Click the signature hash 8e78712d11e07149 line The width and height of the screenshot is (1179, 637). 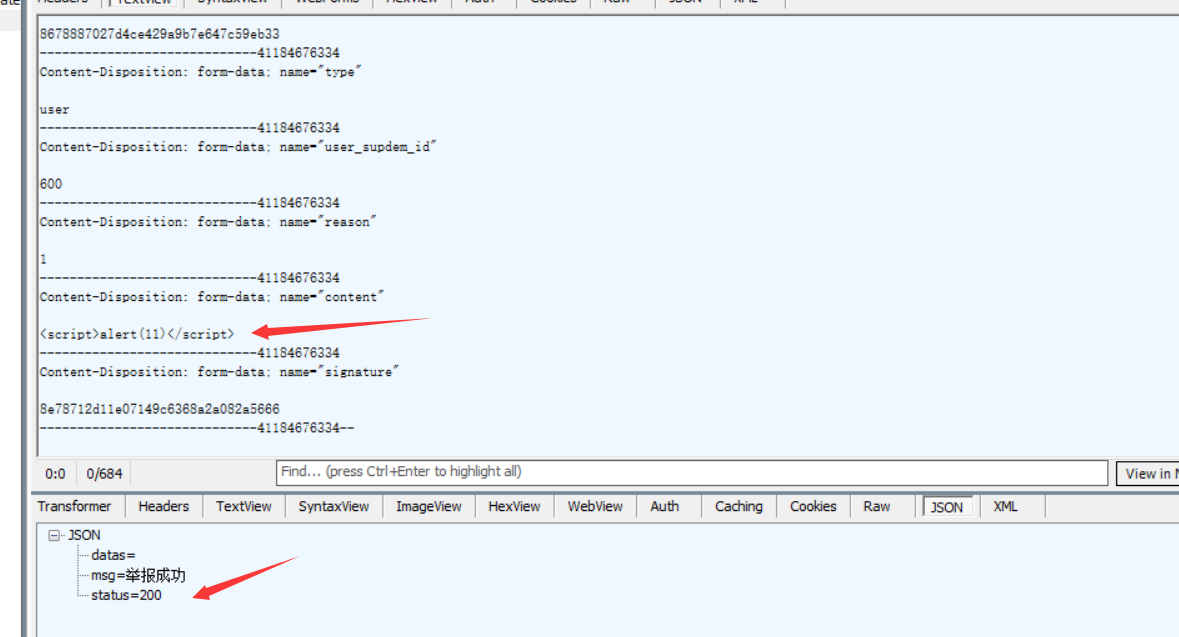[x=159, y=409]
